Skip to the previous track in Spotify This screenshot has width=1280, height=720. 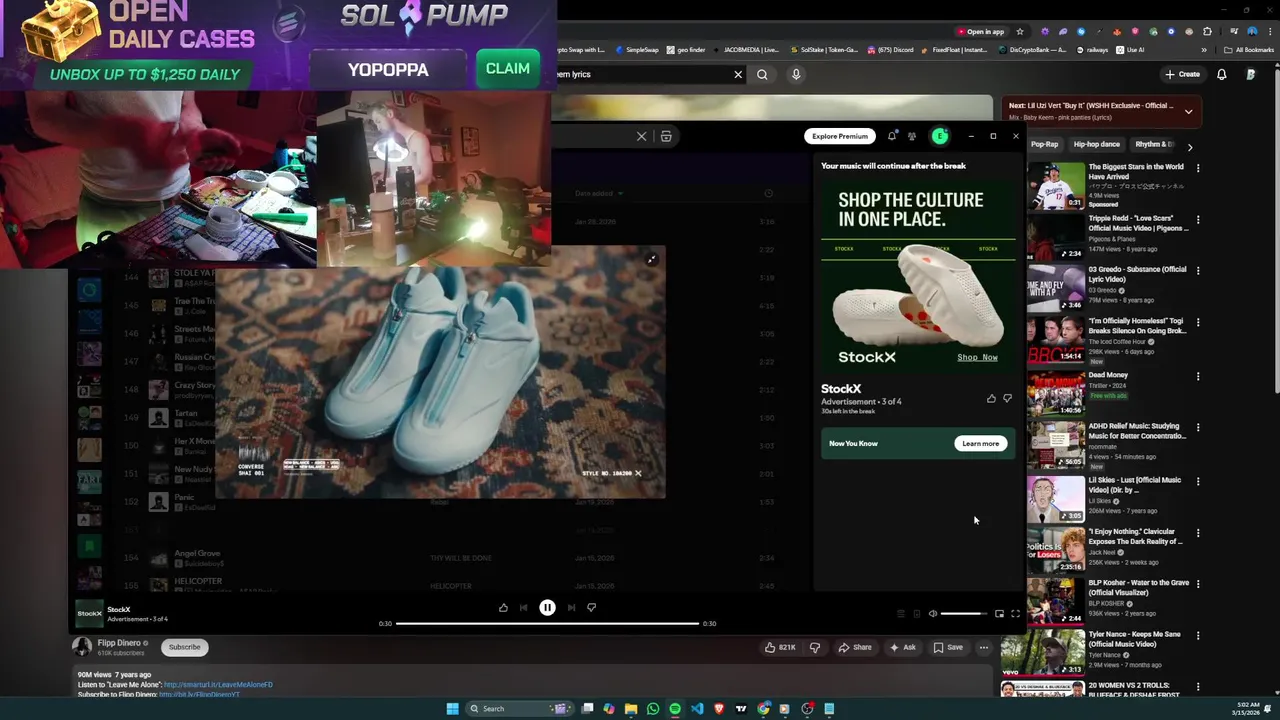click(523, 607)
